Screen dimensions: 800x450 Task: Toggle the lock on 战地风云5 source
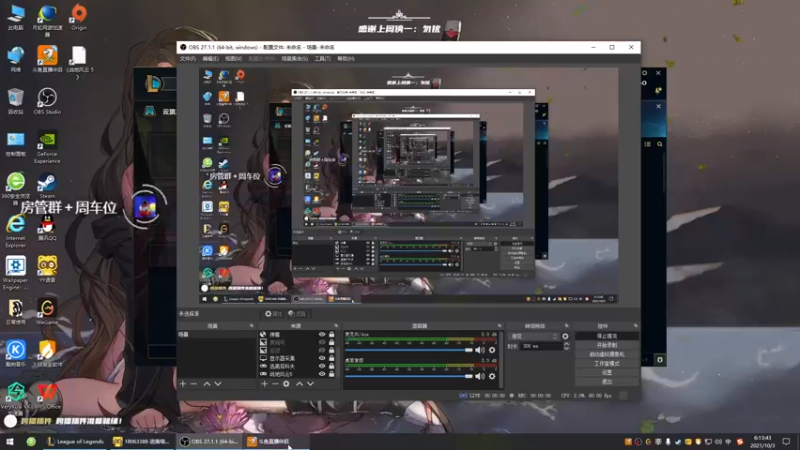click(332, 374)
